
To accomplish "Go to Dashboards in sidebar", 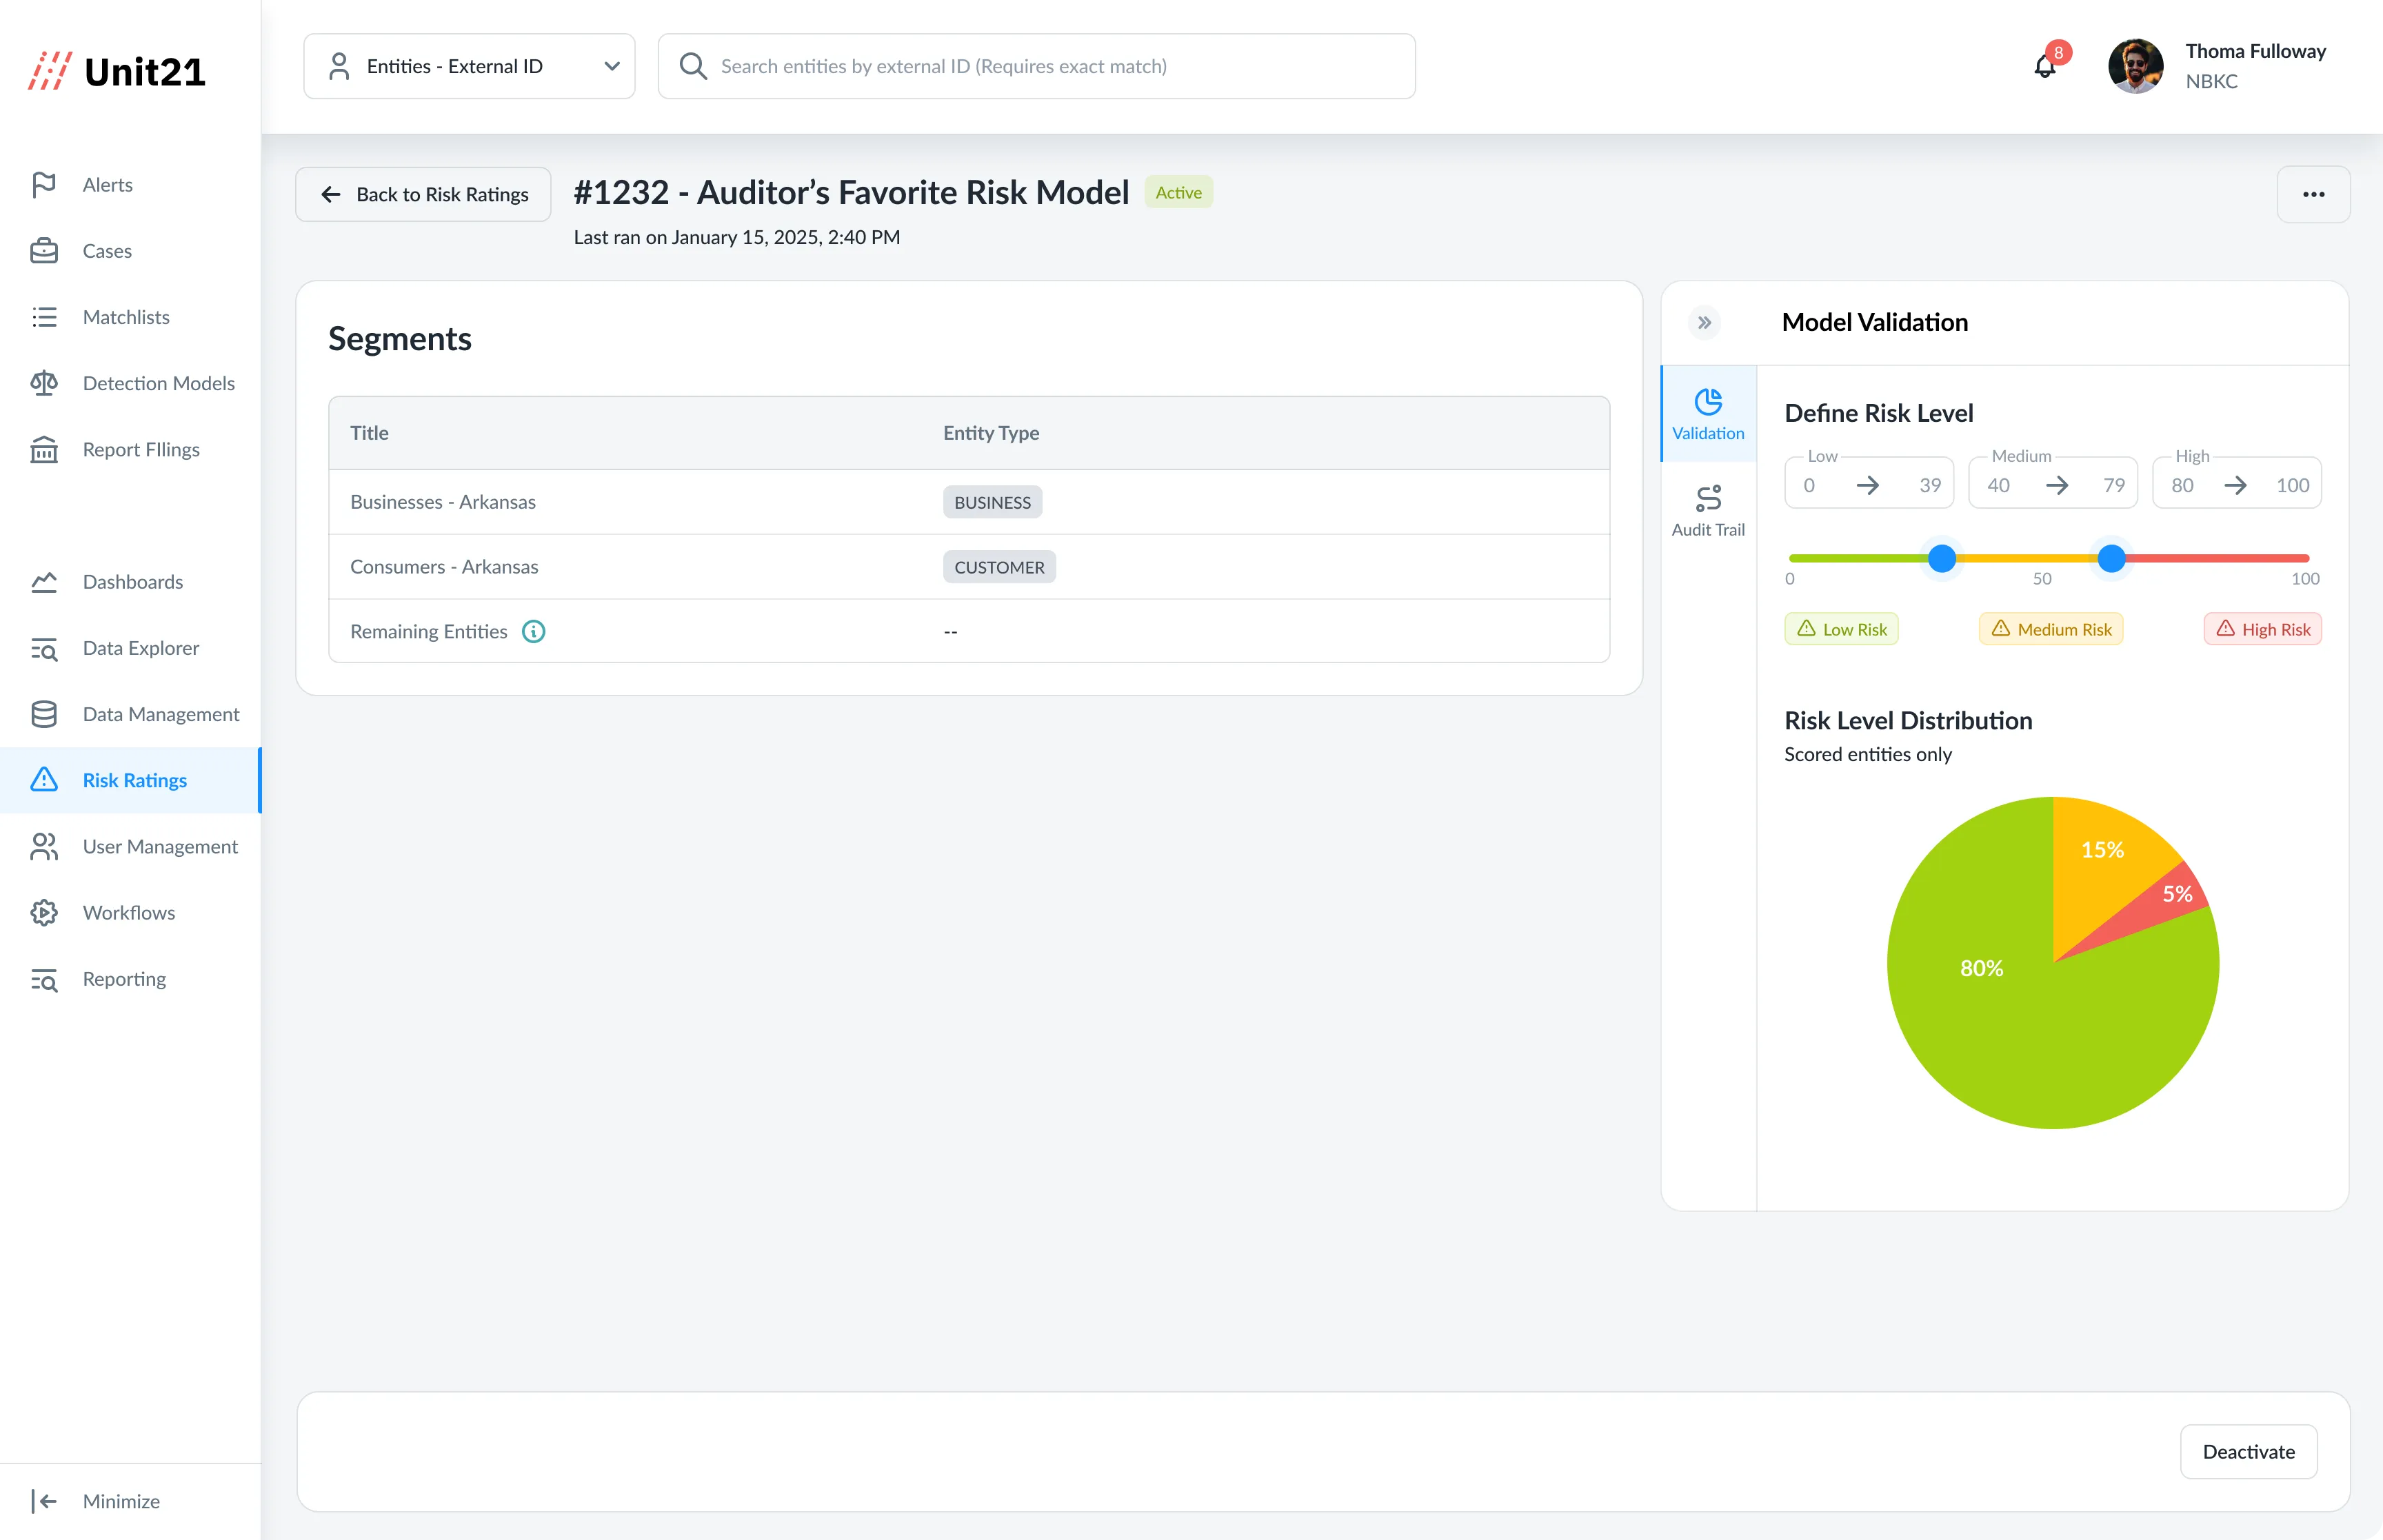I will point(132,582).
